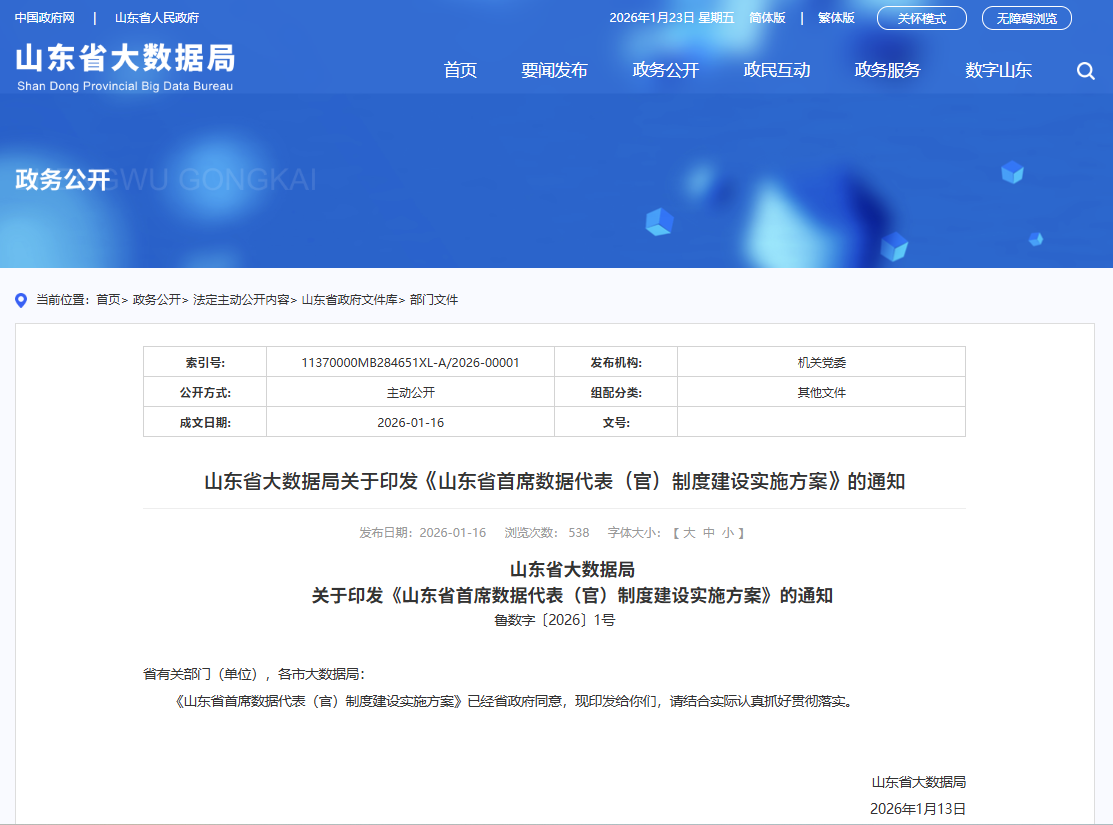
Task: Open the 政民互动 section
Action: coord(777,70)
